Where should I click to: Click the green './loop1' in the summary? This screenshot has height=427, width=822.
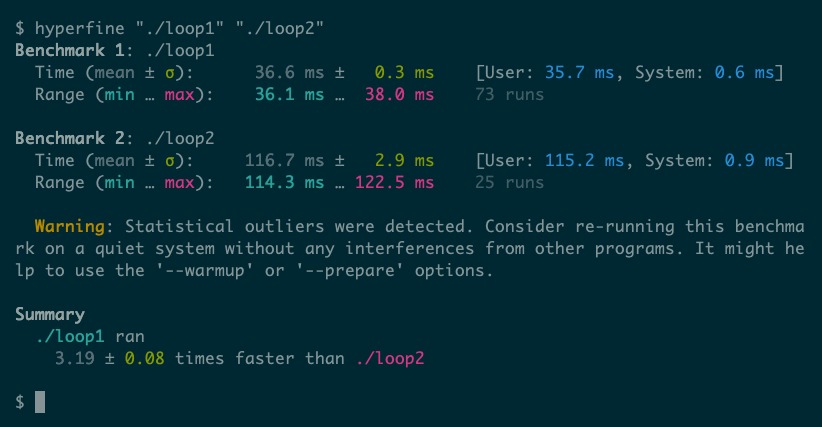click(x=70, y=336)
